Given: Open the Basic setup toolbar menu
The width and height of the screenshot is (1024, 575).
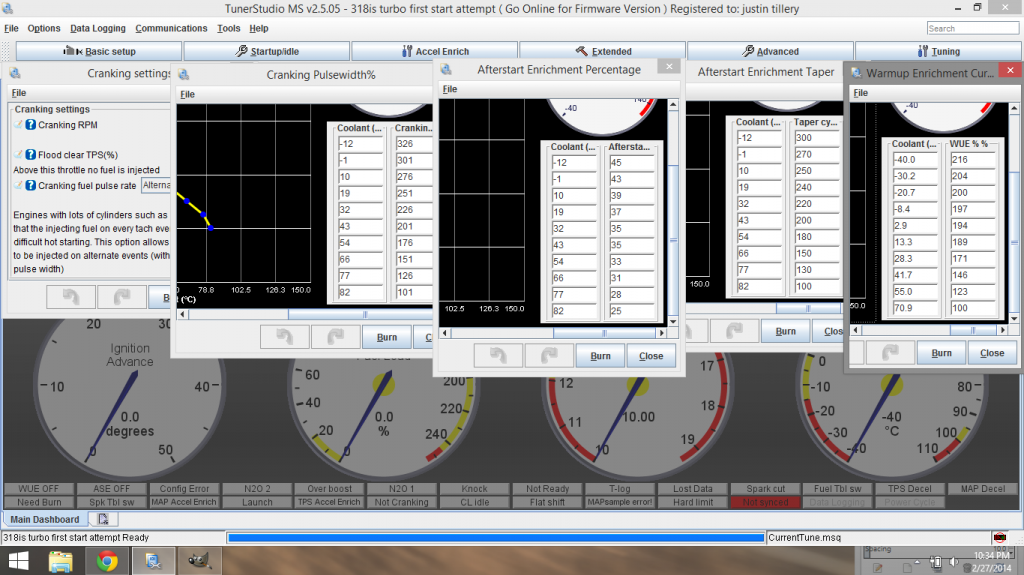Looking at the screenshot, I should pyautogui.click(x=99, y=51).
